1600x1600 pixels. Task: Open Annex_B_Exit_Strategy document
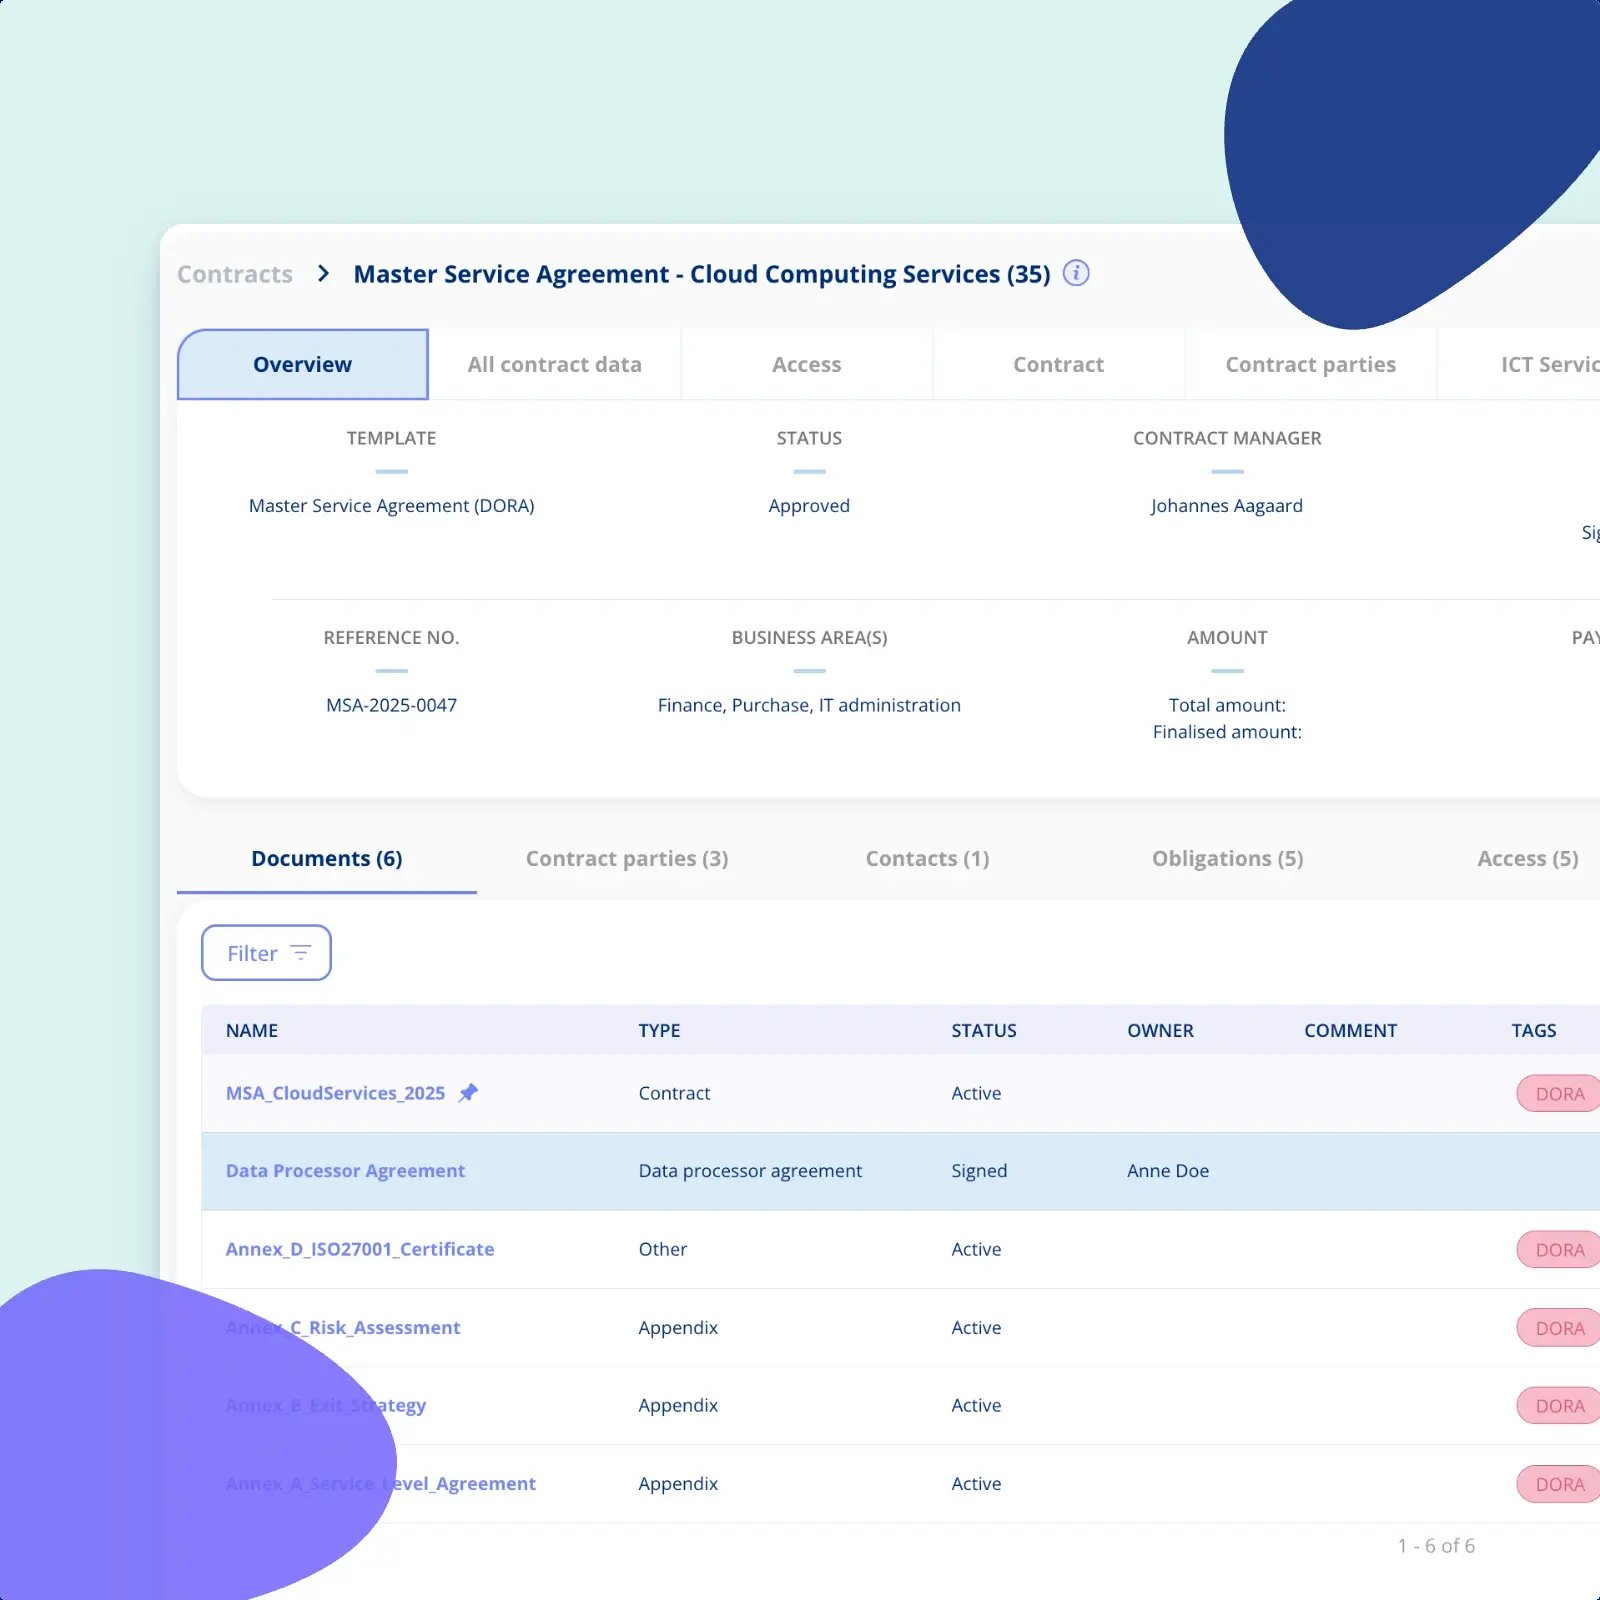click(326, 1405)
